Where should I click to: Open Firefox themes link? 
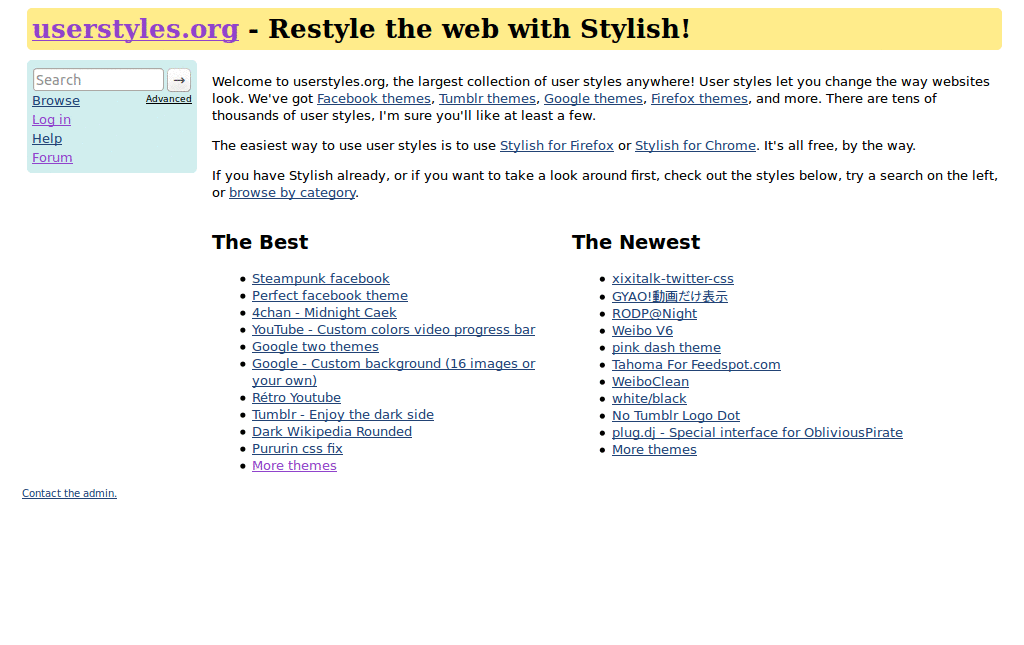(x=699, y=99)
